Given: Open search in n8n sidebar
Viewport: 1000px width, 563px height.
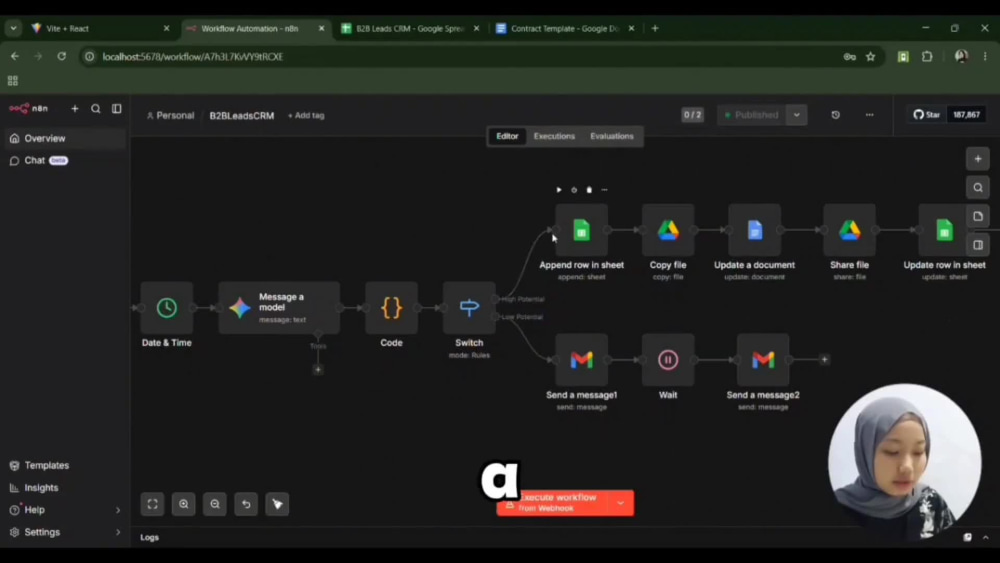Looking at the screenshot, I should pos(96,108).
